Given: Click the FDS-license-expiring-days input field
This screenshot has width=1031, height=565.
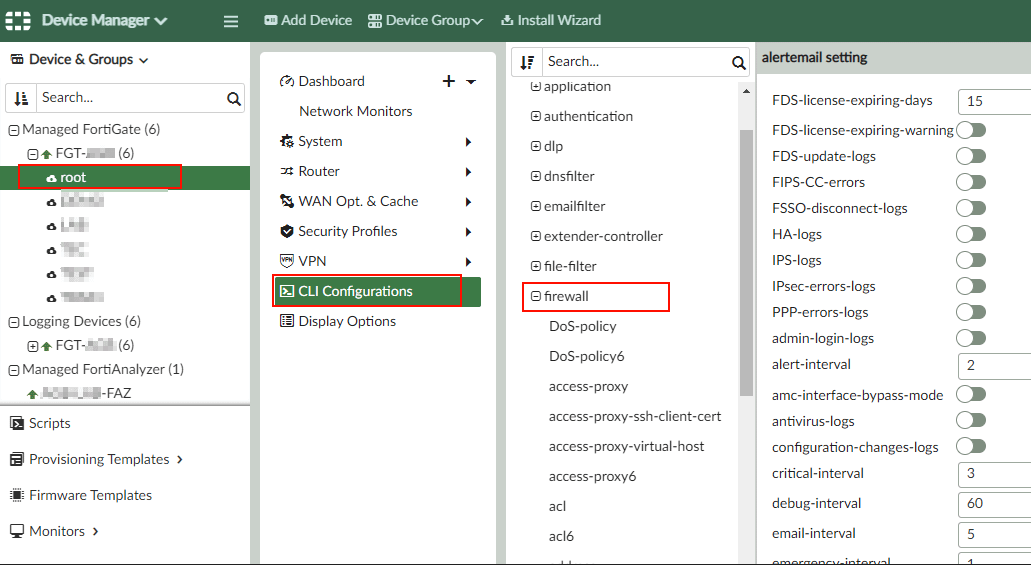Looking at the screenshot, I should click(995, 101).
